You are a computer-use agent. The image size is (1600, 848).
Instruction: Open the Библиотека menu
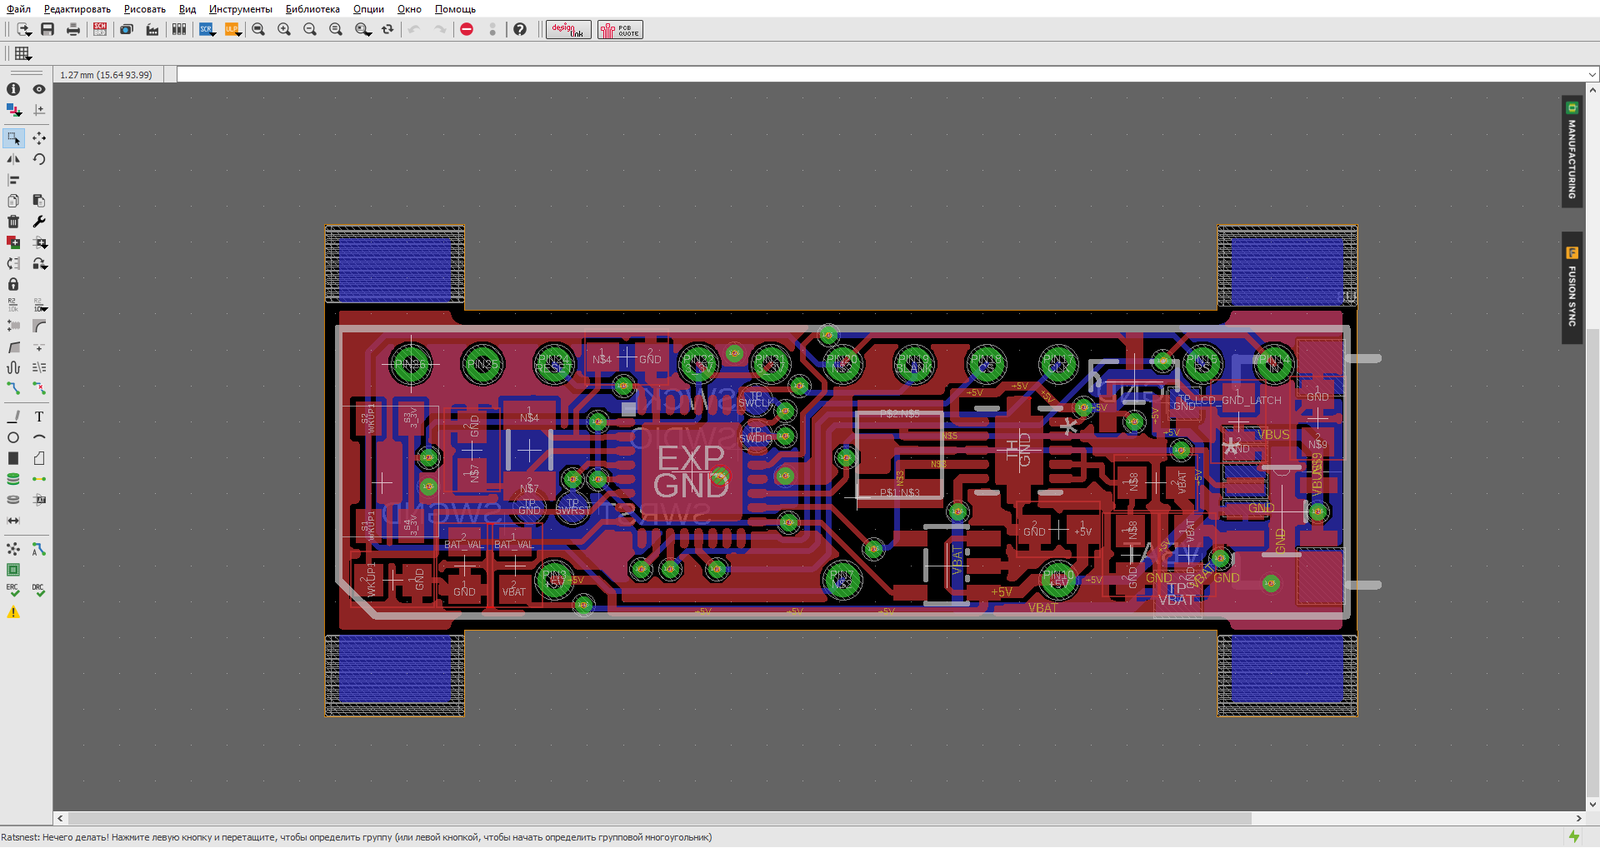click(x=312, y=9)
